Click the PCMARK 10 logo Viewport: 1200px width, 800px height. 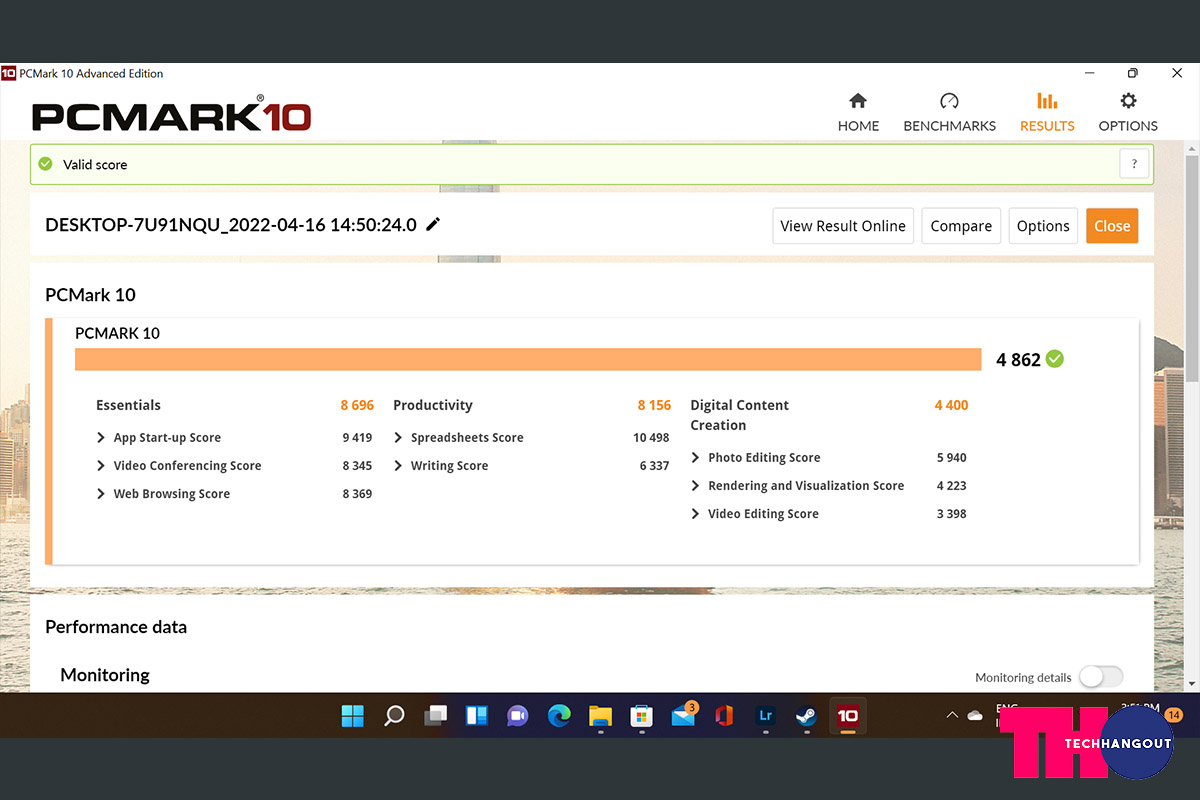[x=171, y=114]
